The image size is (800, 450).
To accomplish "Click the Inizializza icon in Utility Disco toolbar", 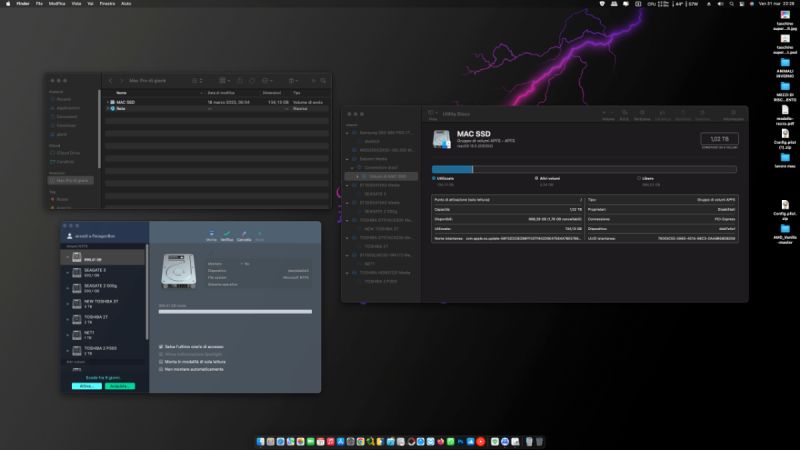I will [662, 113].
